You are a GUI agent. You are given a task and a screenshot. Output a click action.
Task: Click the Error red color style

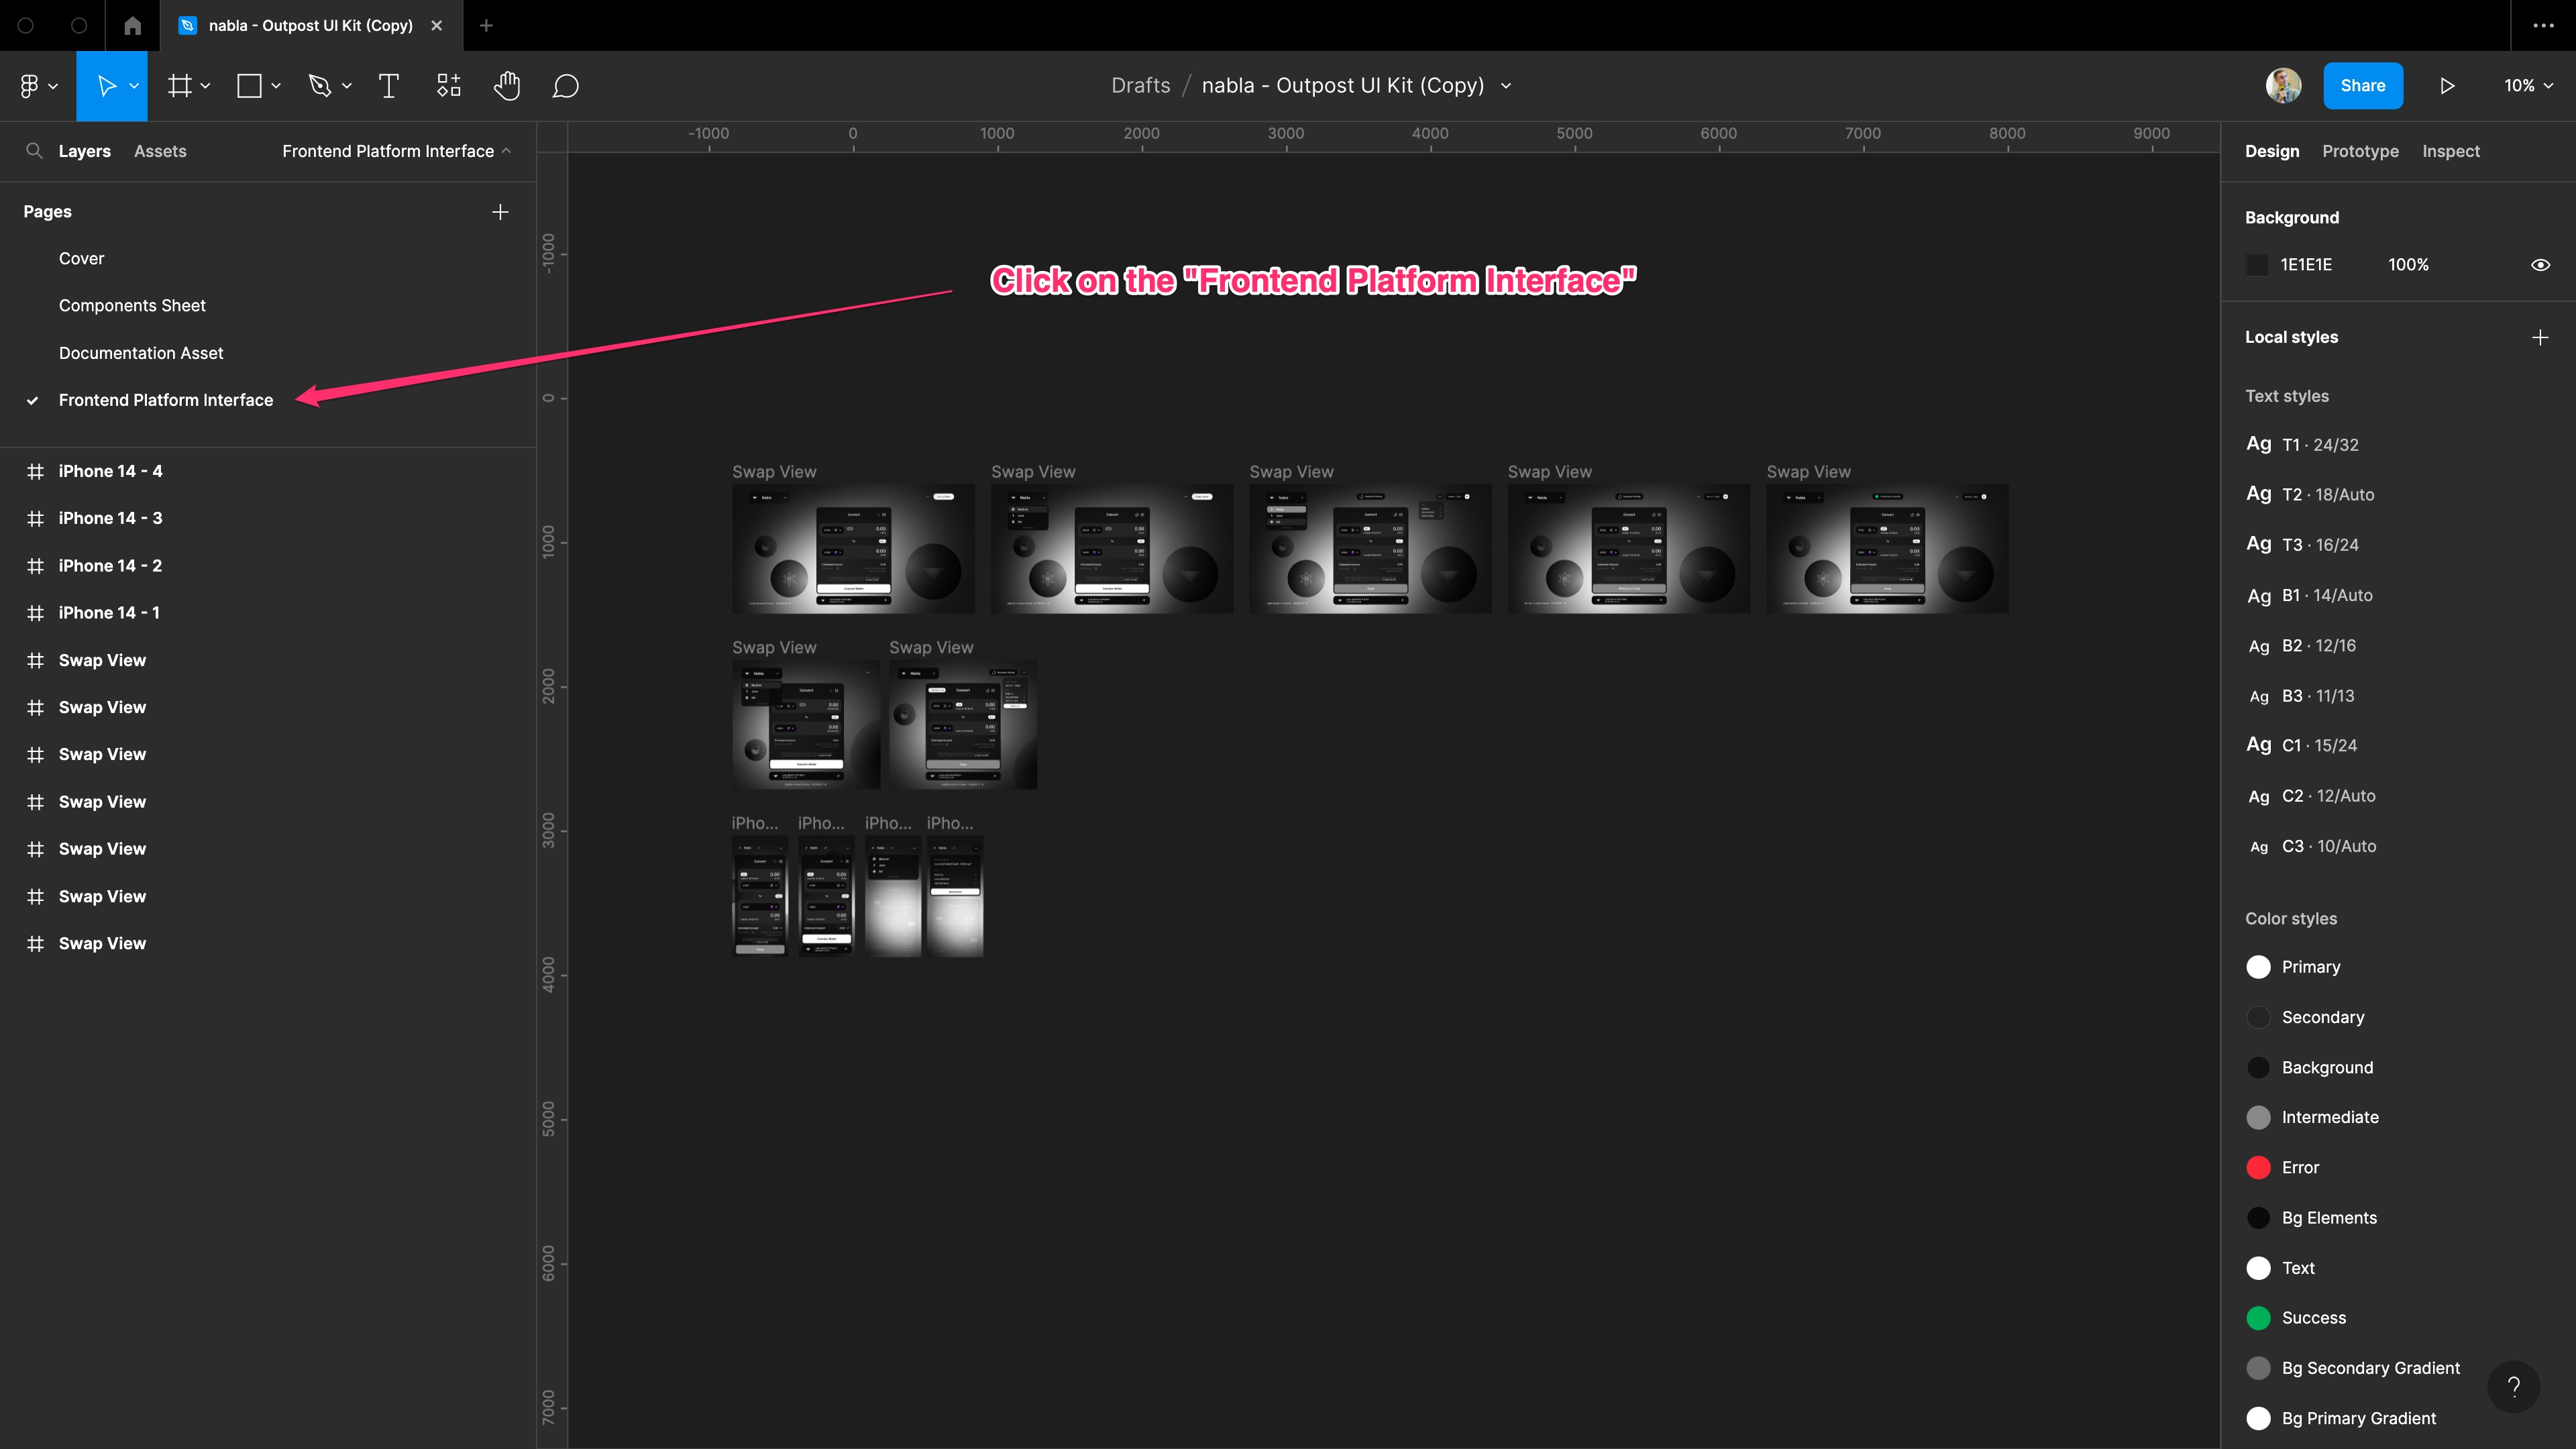2300,1168
